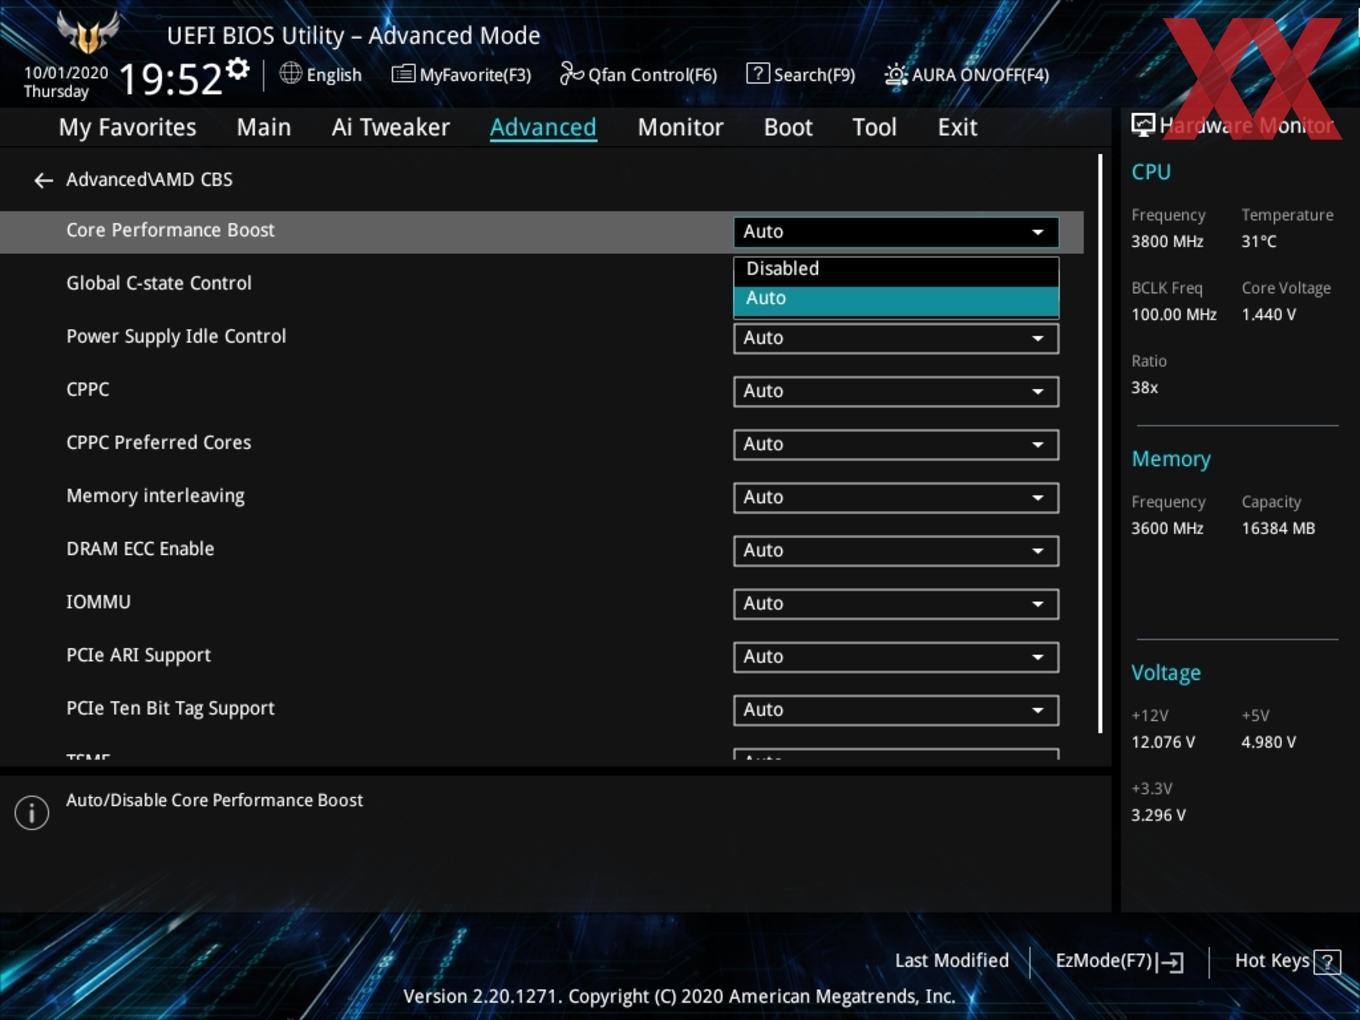This screenshot has height=1020, width=1360.
Task: Select Power Supply Idle Control label
Action: tap(176, 336)
